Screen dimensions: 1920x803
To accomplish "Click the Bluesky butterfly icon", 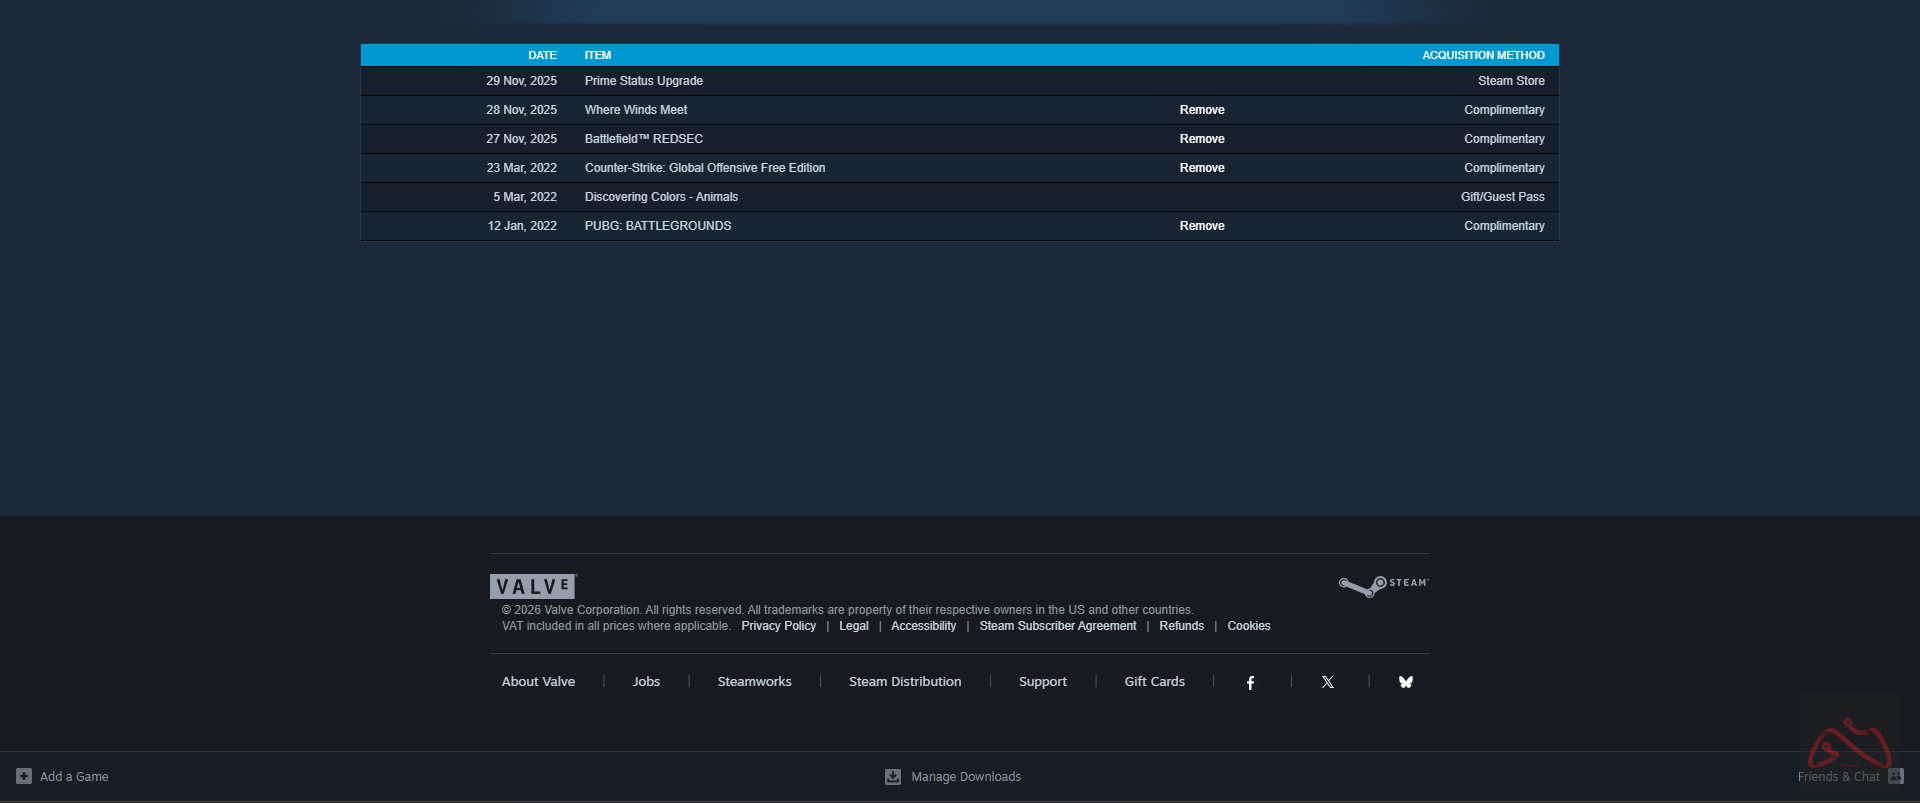I will tap(1405, 682).
